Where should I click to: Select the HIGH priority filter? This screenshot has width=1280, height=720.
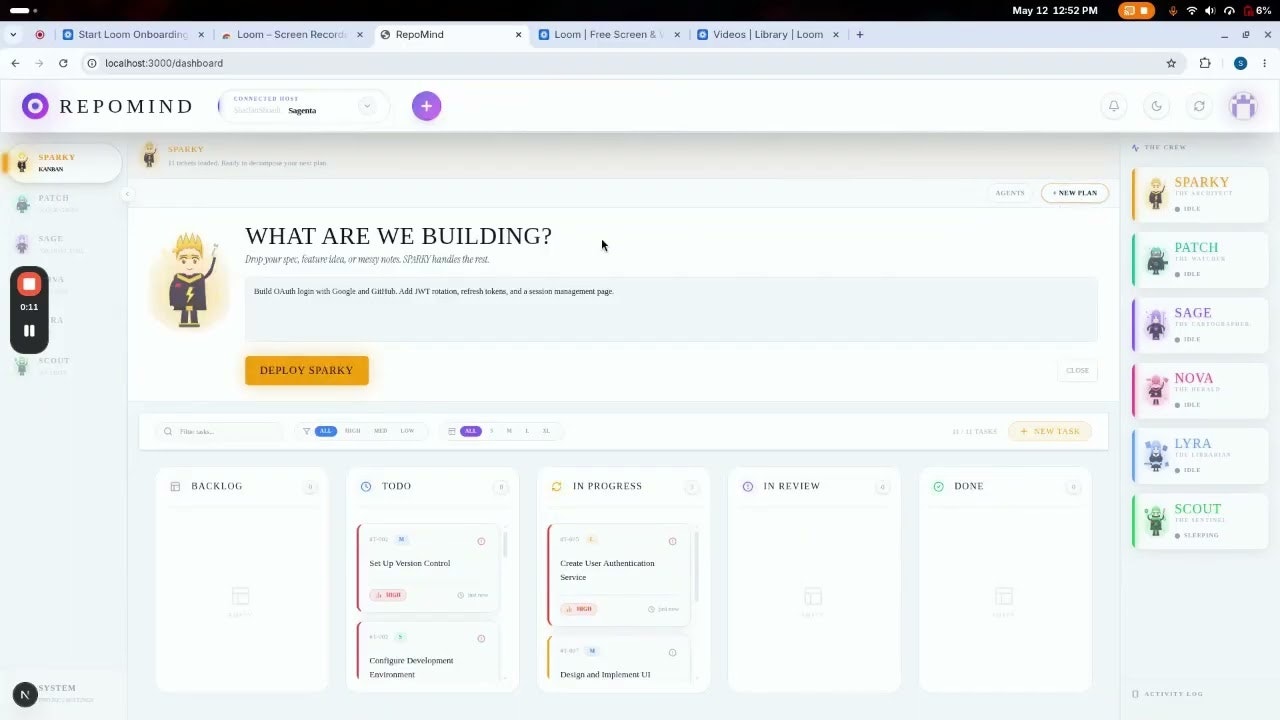point(353,431)
